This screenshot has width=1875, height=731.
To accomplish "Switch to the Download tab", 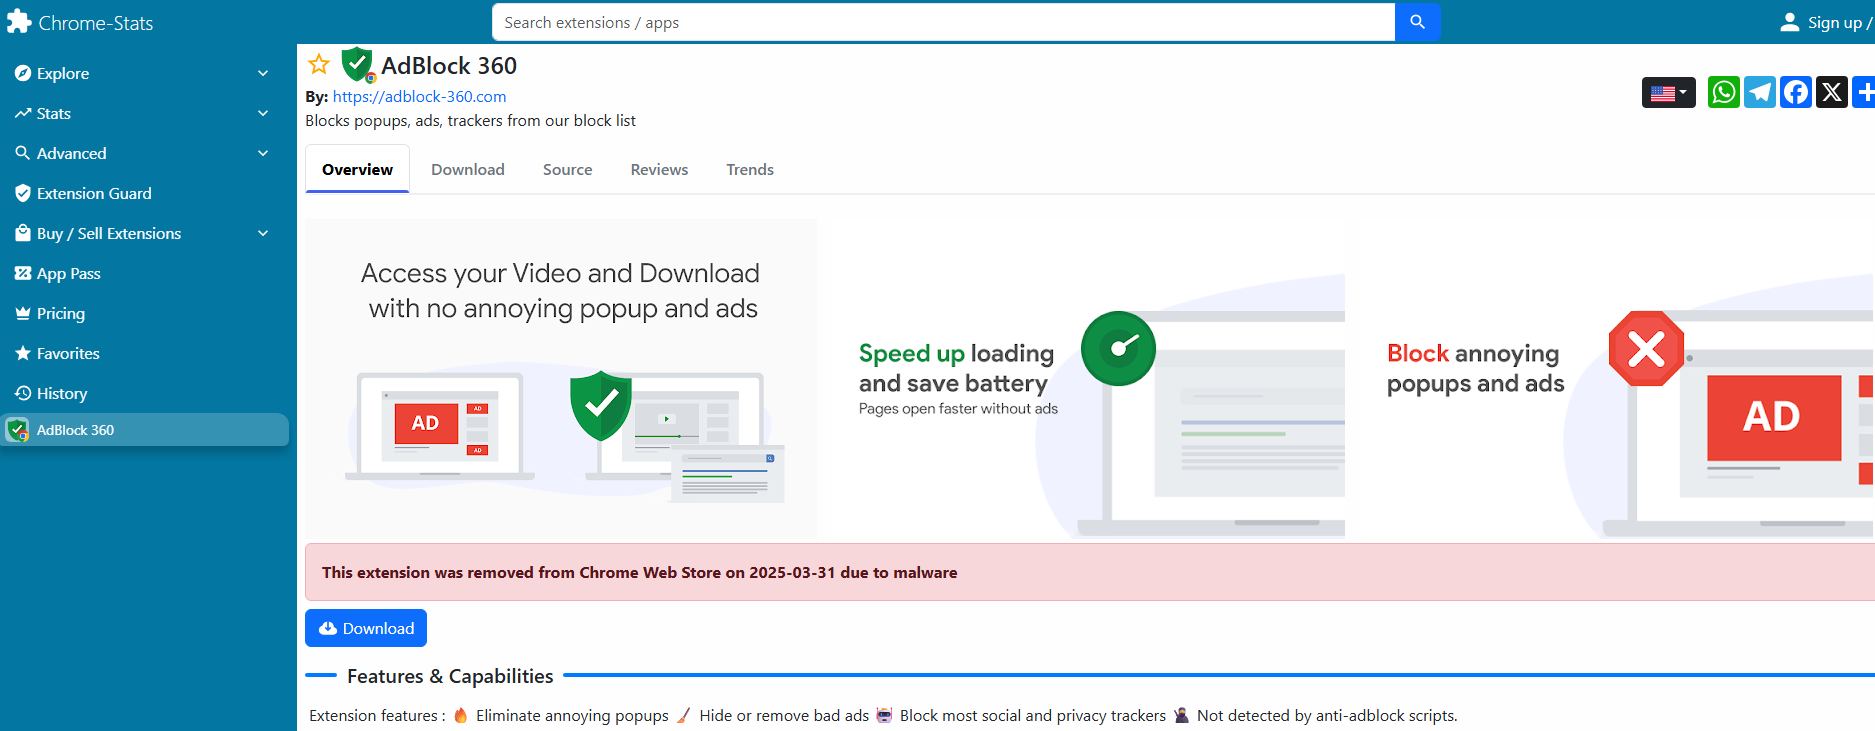I will 468,169.
